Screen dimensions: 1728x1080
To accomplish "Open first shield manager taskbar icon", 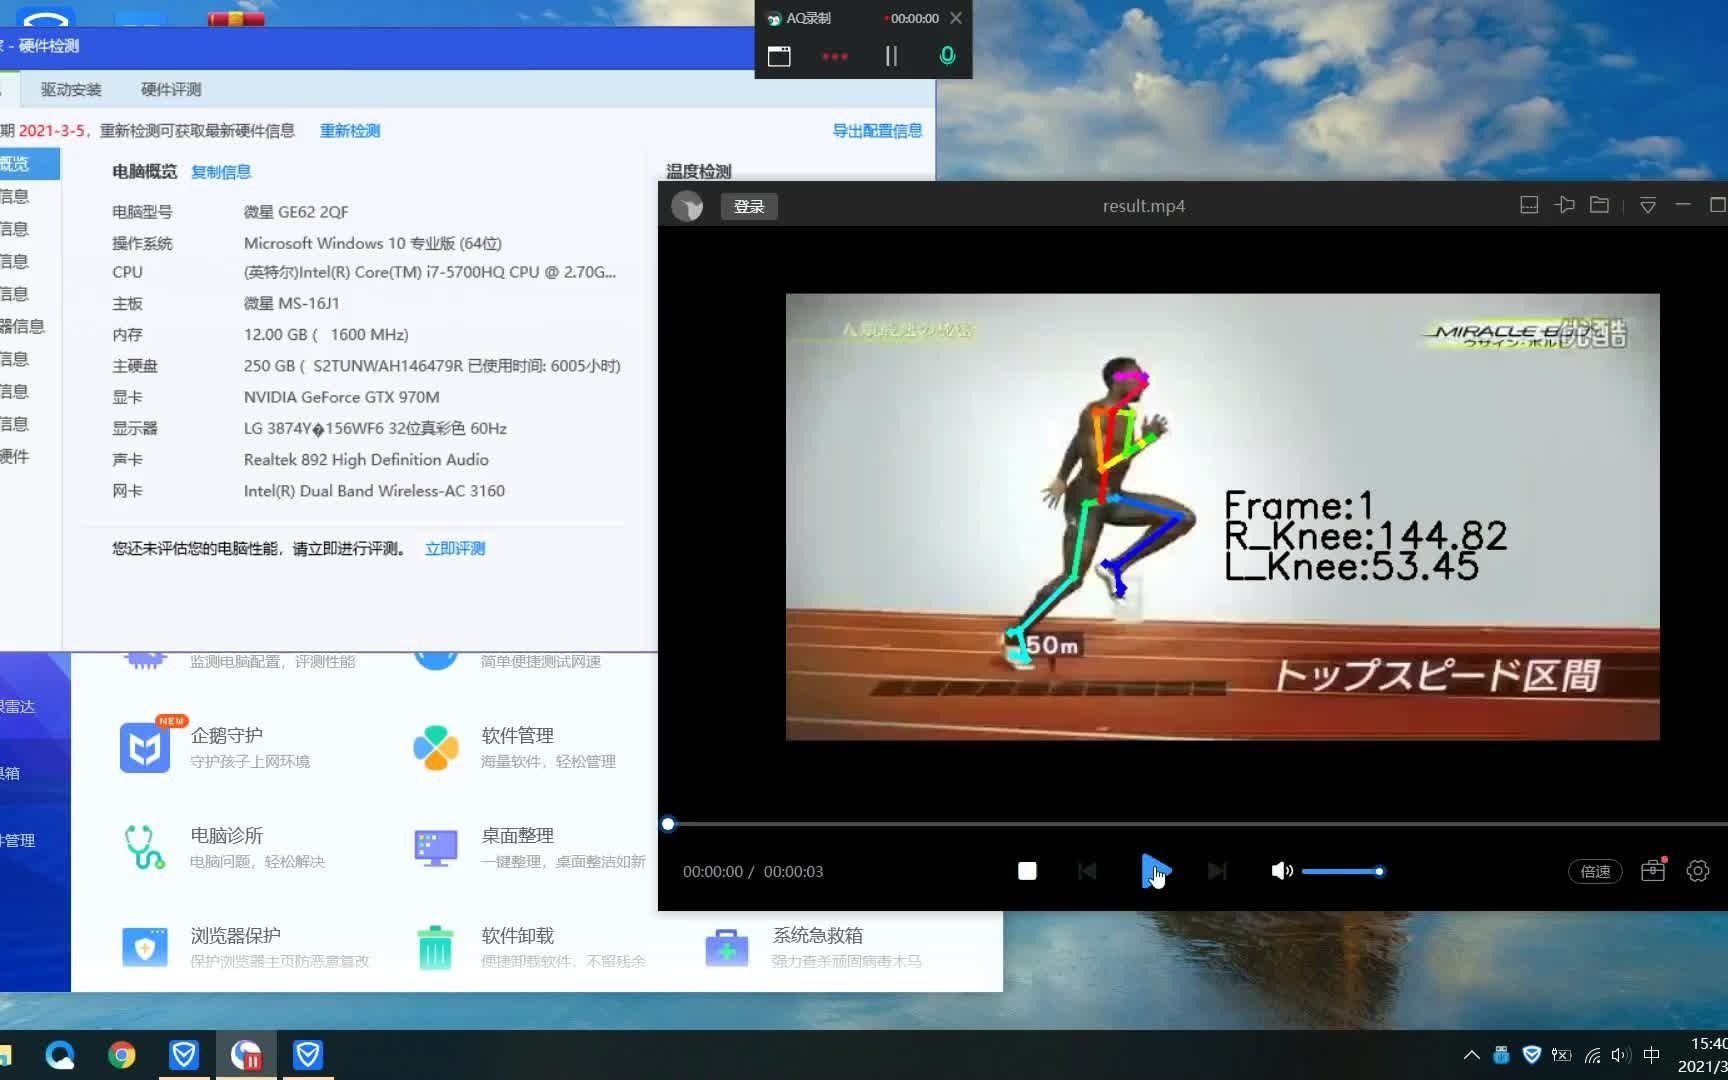I will click(x=184, y=1055).
